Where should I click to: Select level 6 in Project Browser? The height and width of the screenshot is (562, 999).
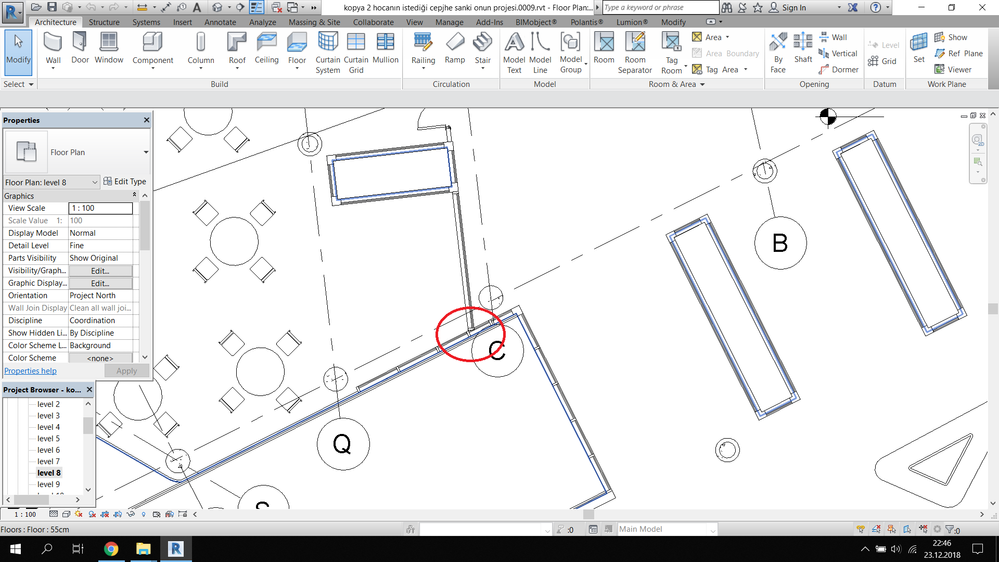coord(48,450)
